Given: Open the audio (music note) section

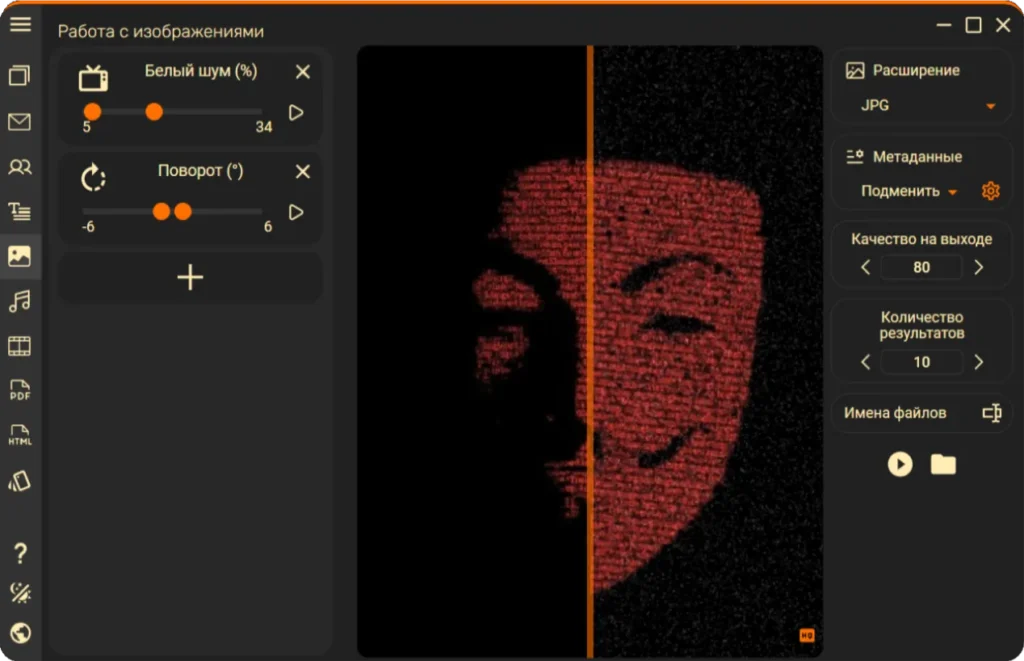Looking at the screenshot, I should (20, 300).
